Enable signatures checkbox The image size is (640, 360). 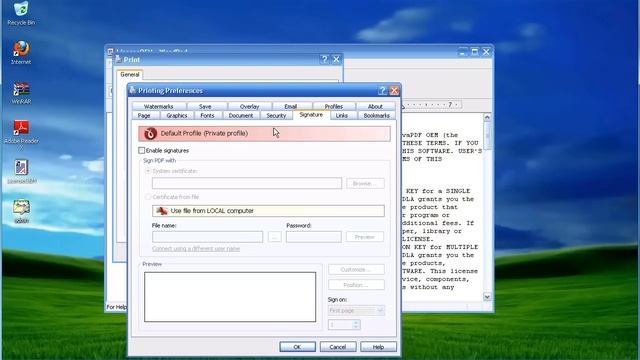coord(142,151)
